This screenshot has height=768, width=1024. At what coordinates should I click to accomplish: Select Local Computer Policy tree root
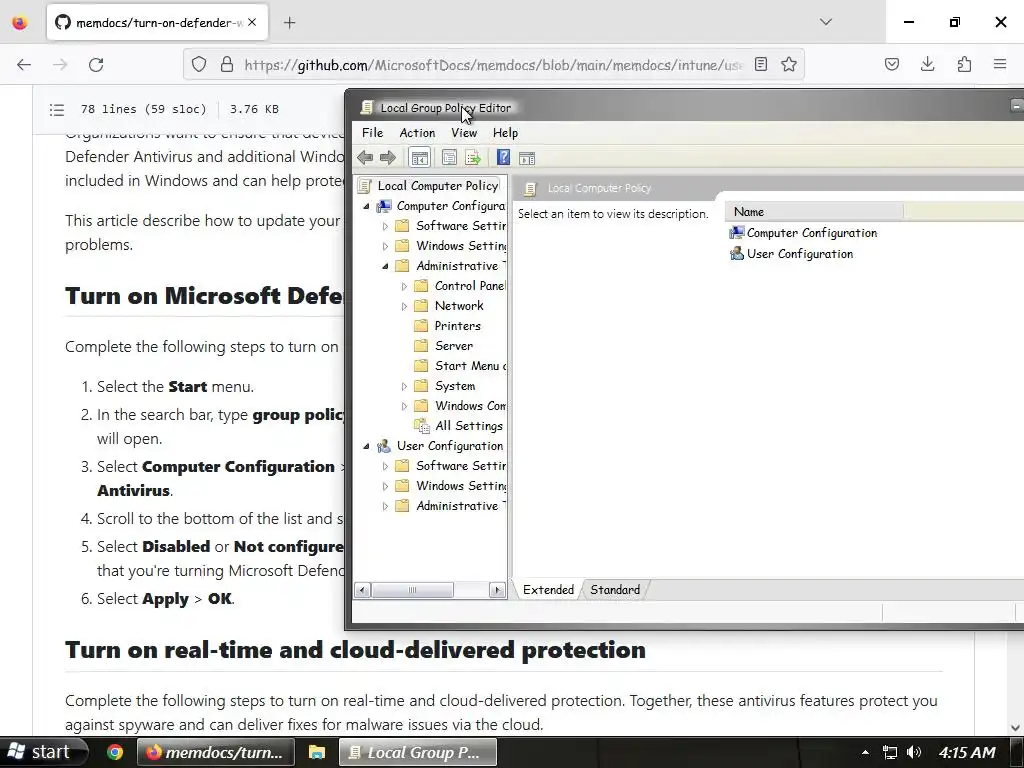pos(438,185)
